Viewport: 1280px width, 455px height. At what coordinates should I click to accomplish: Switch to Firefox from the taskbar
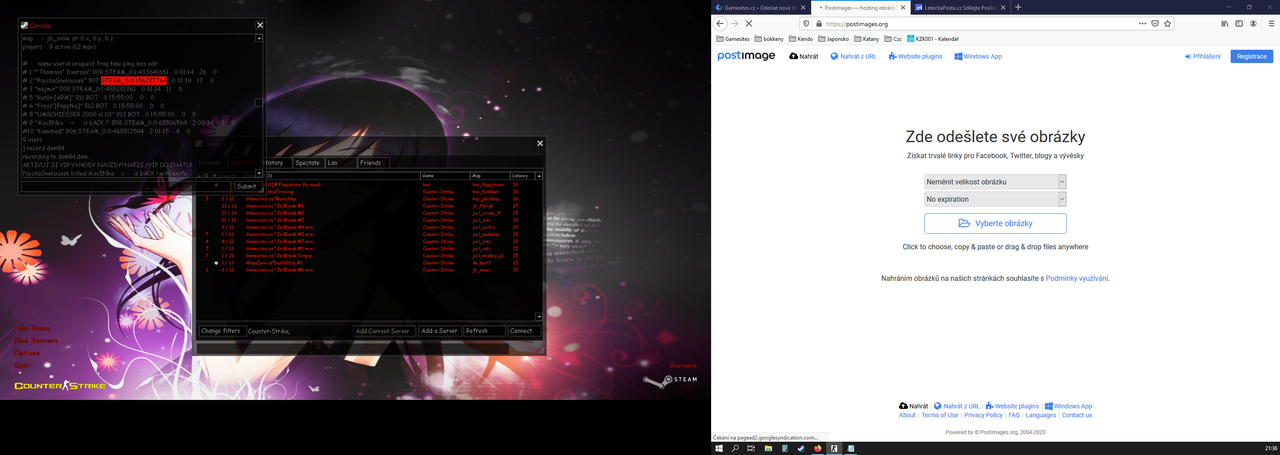click(818, 448)
